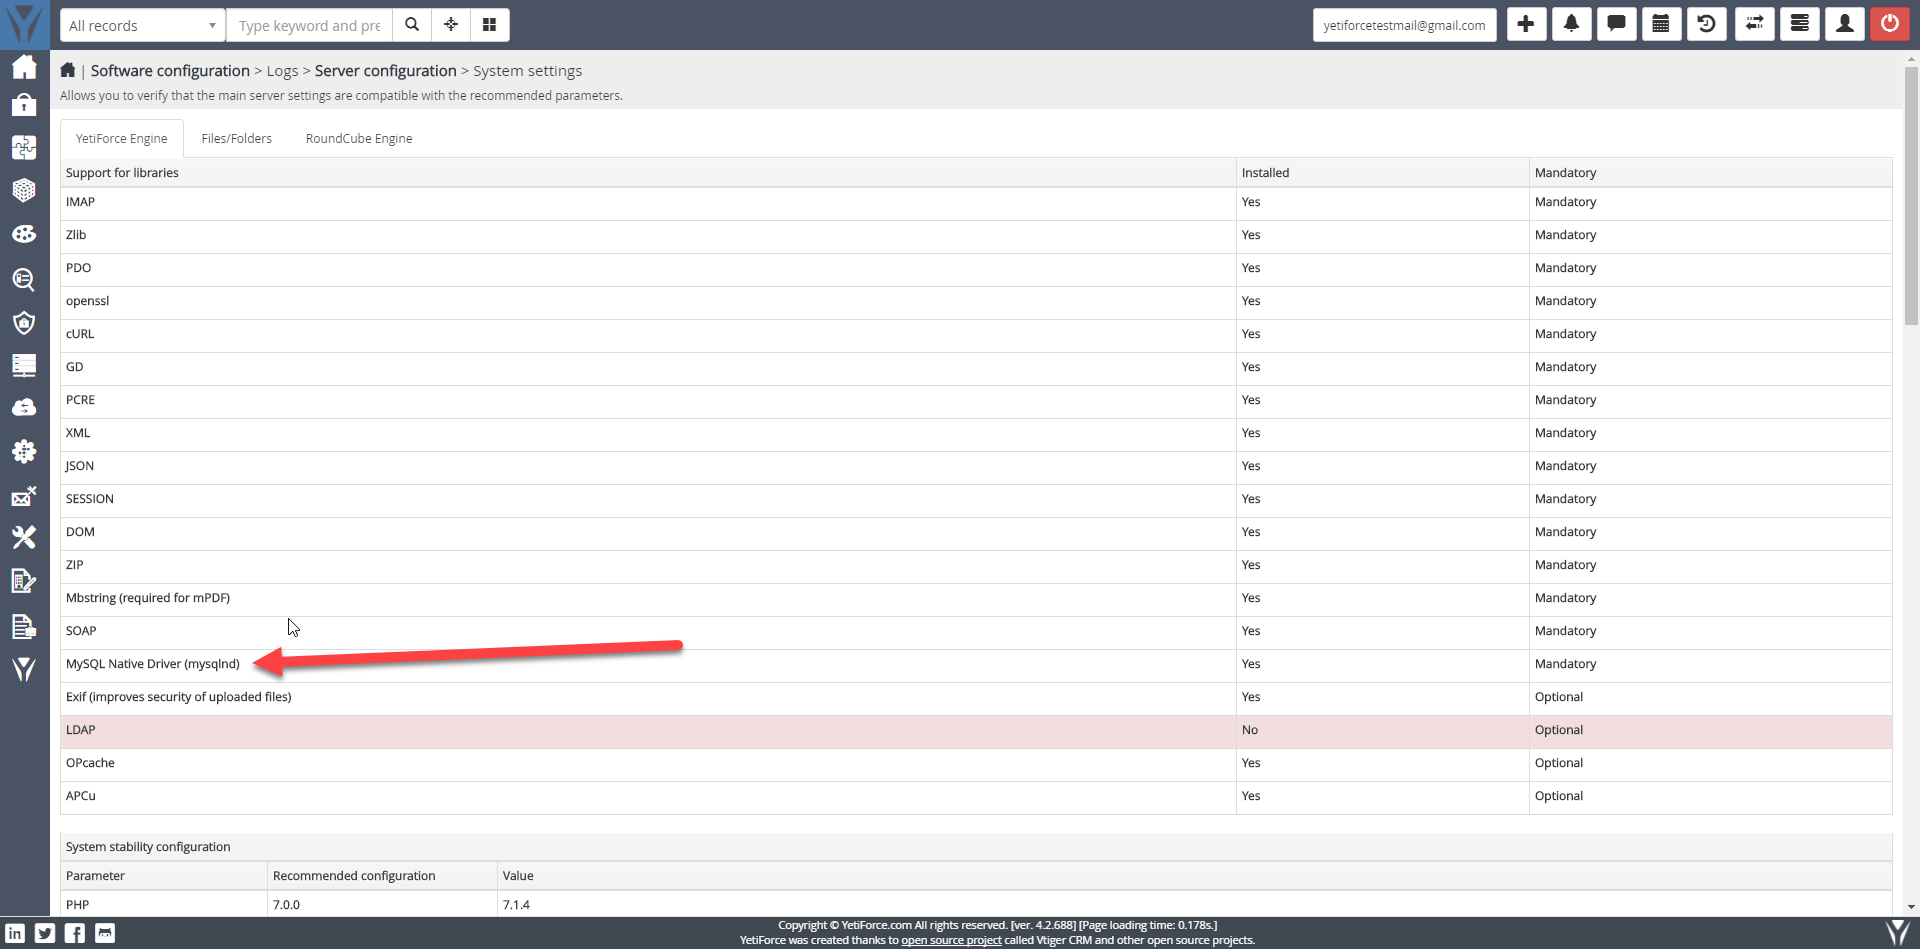
Task: Click the magnifier list search icon in sidebar
Action: [24, 279]
